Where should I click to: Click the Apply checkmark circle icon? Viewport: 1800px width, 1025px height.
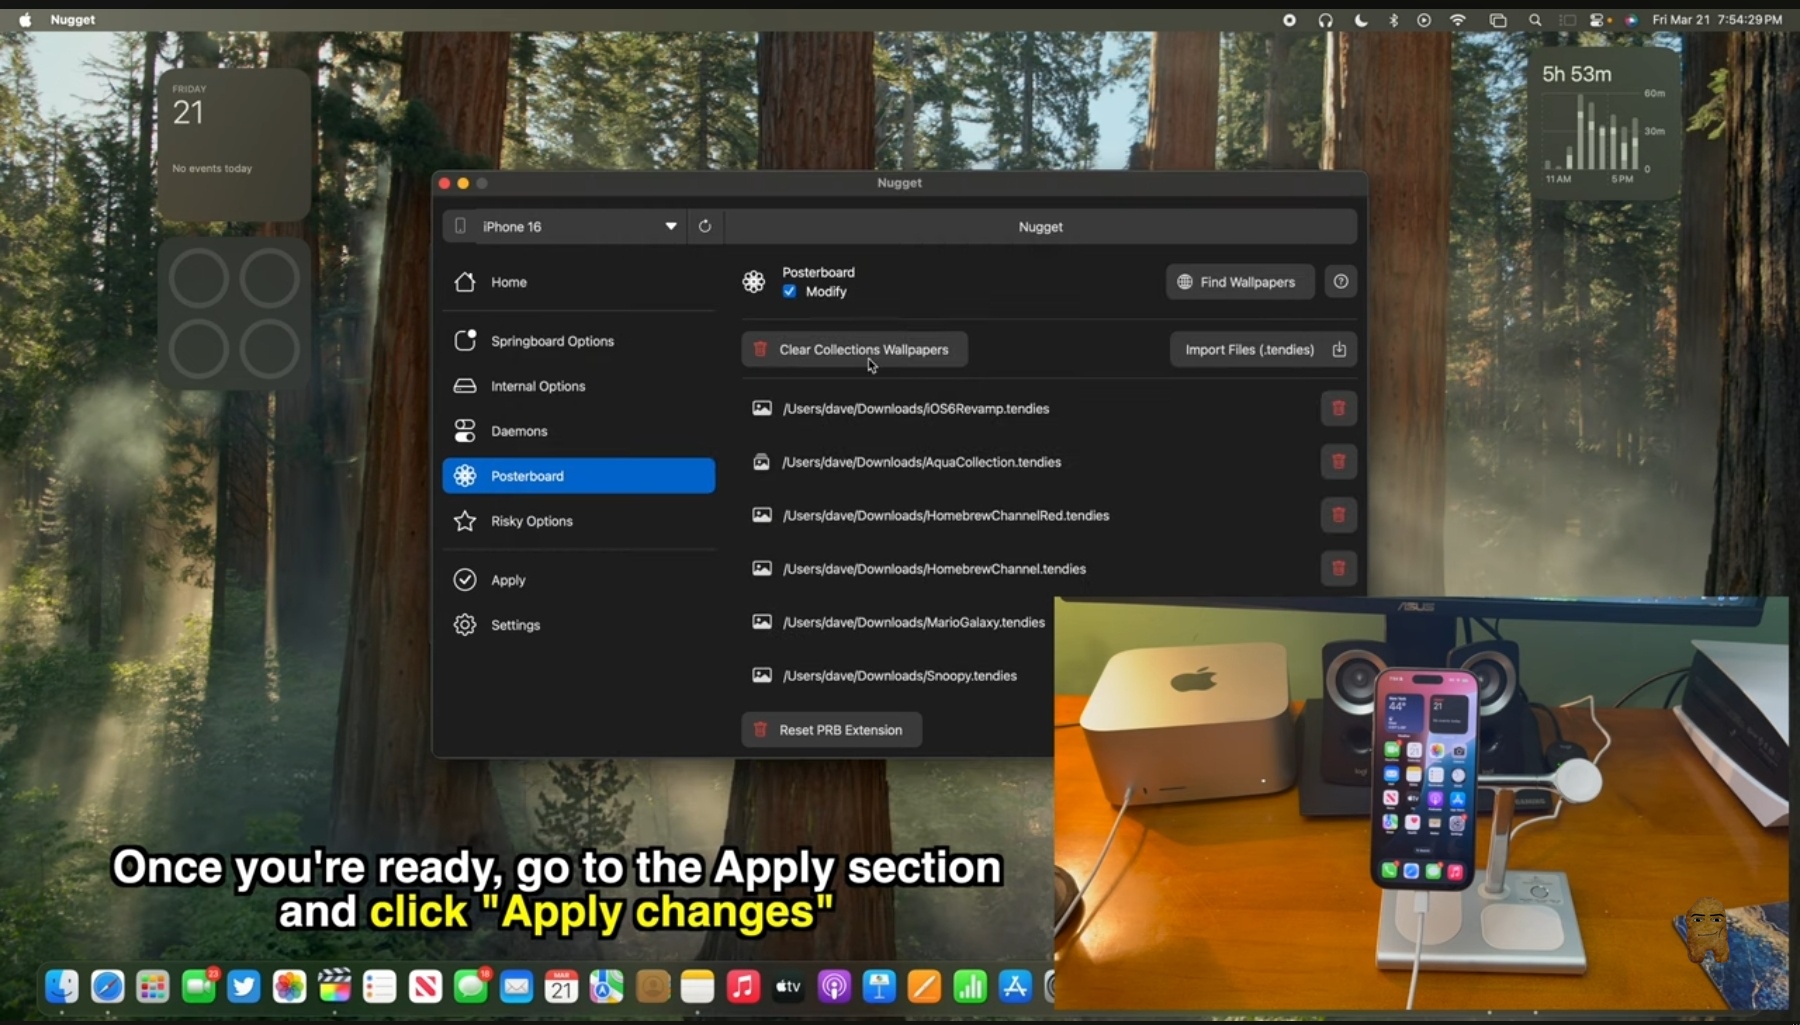(x=465, y=580)
